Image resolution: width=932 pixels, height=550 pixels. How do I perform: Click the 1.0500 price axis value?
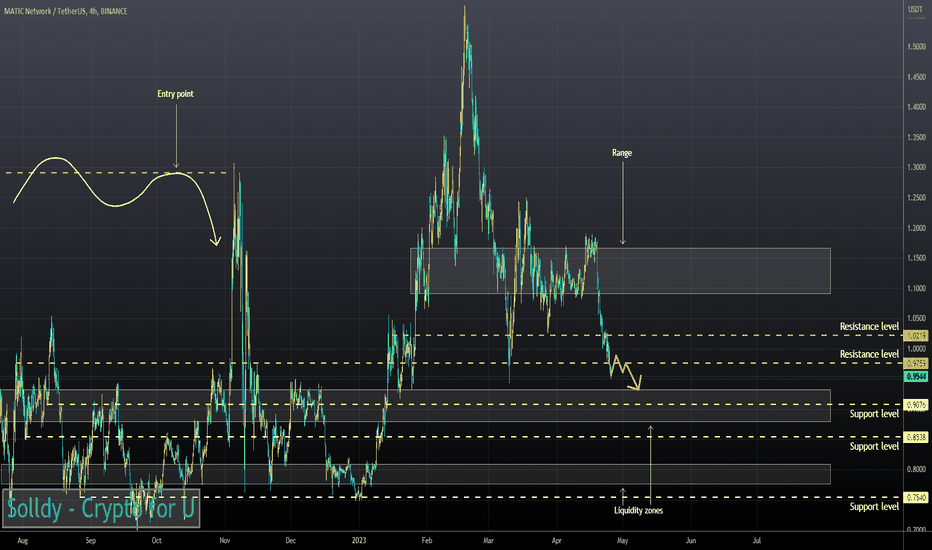click(x=917, y=319)
